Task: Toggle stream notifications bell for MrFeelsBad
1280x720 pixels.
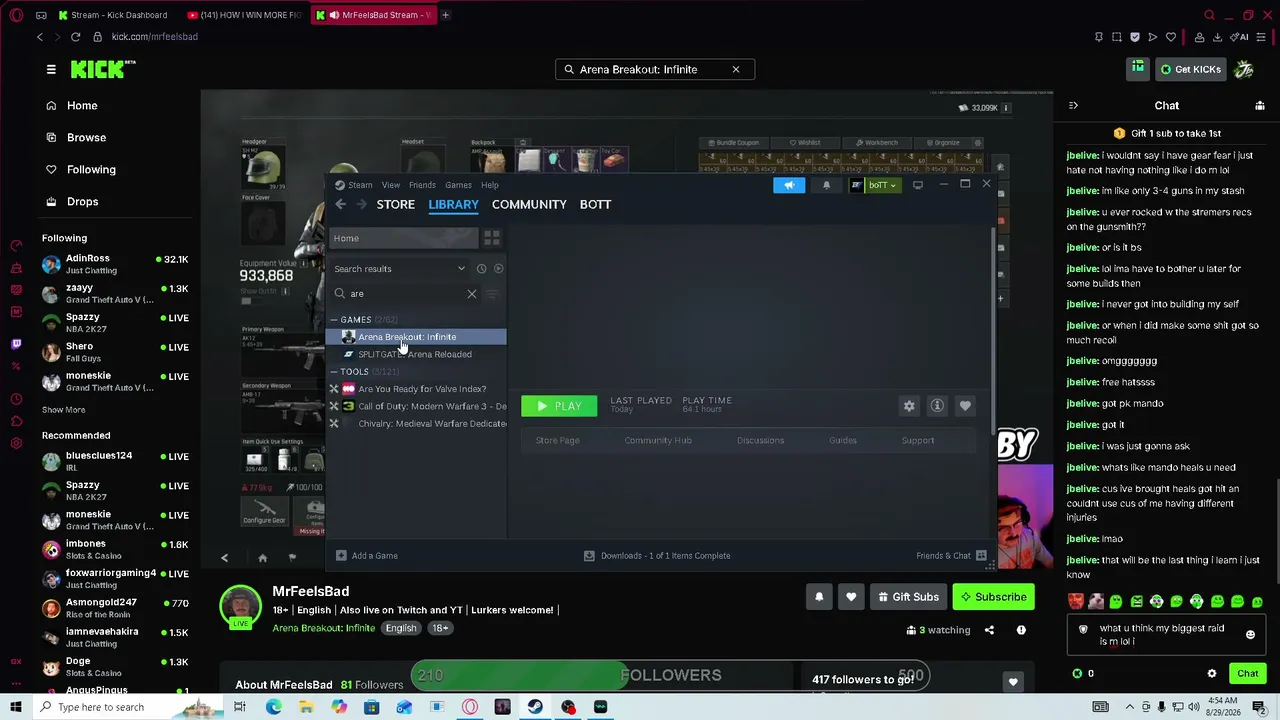Action: click(819, 597)
